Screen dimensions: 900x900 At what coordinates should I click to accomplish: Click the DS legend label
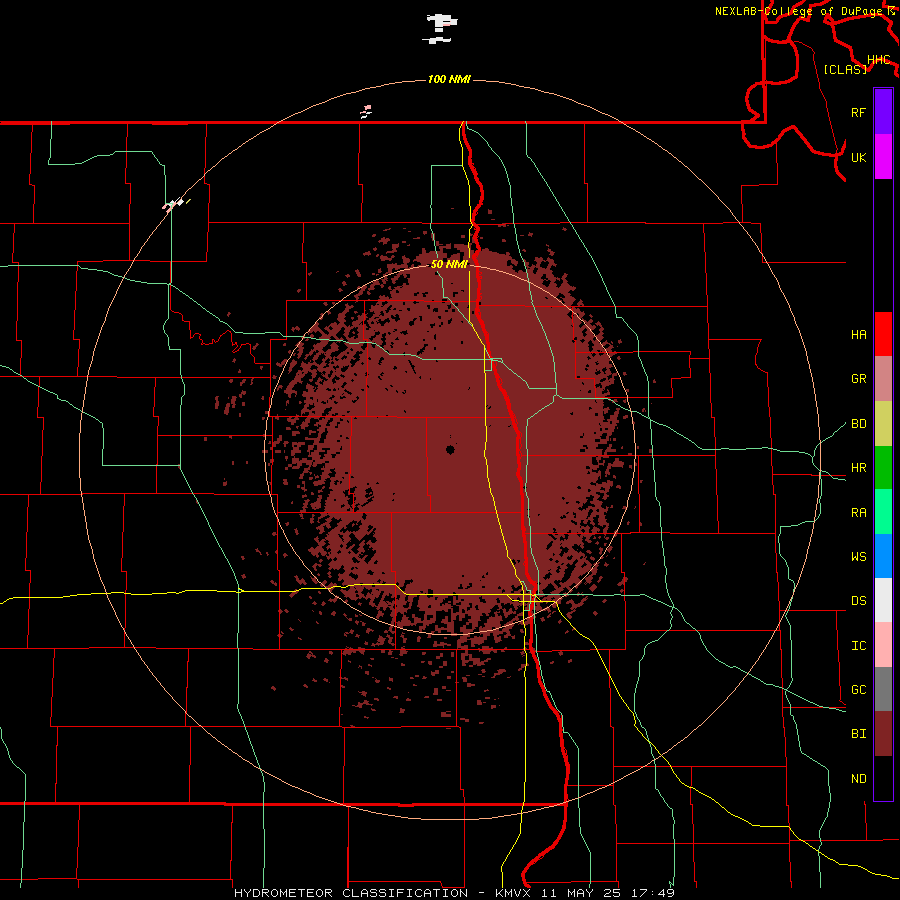(x=858, y=601)
